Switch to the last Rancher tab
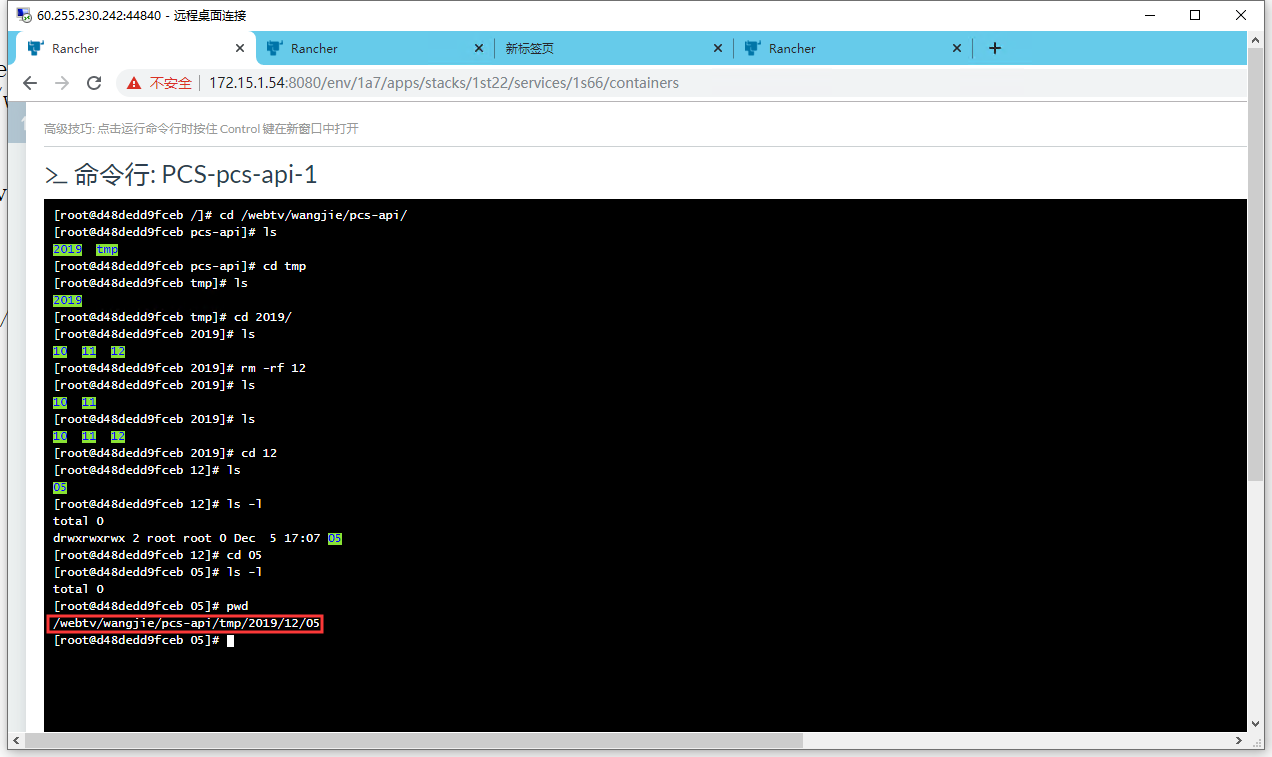The image size is (1272, 757). pyautogui.click(x=853, y=48)
